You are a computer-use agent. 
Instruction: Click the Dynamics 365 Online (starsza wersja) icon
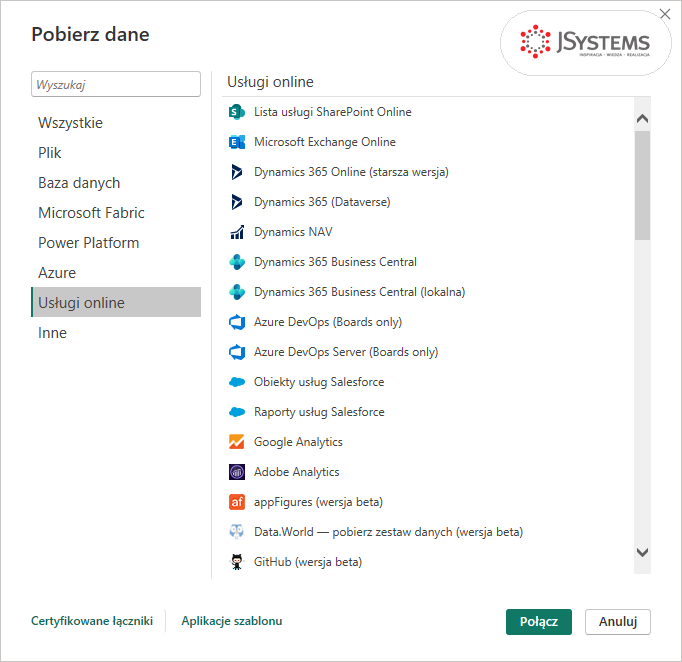[x=237, y=172]
